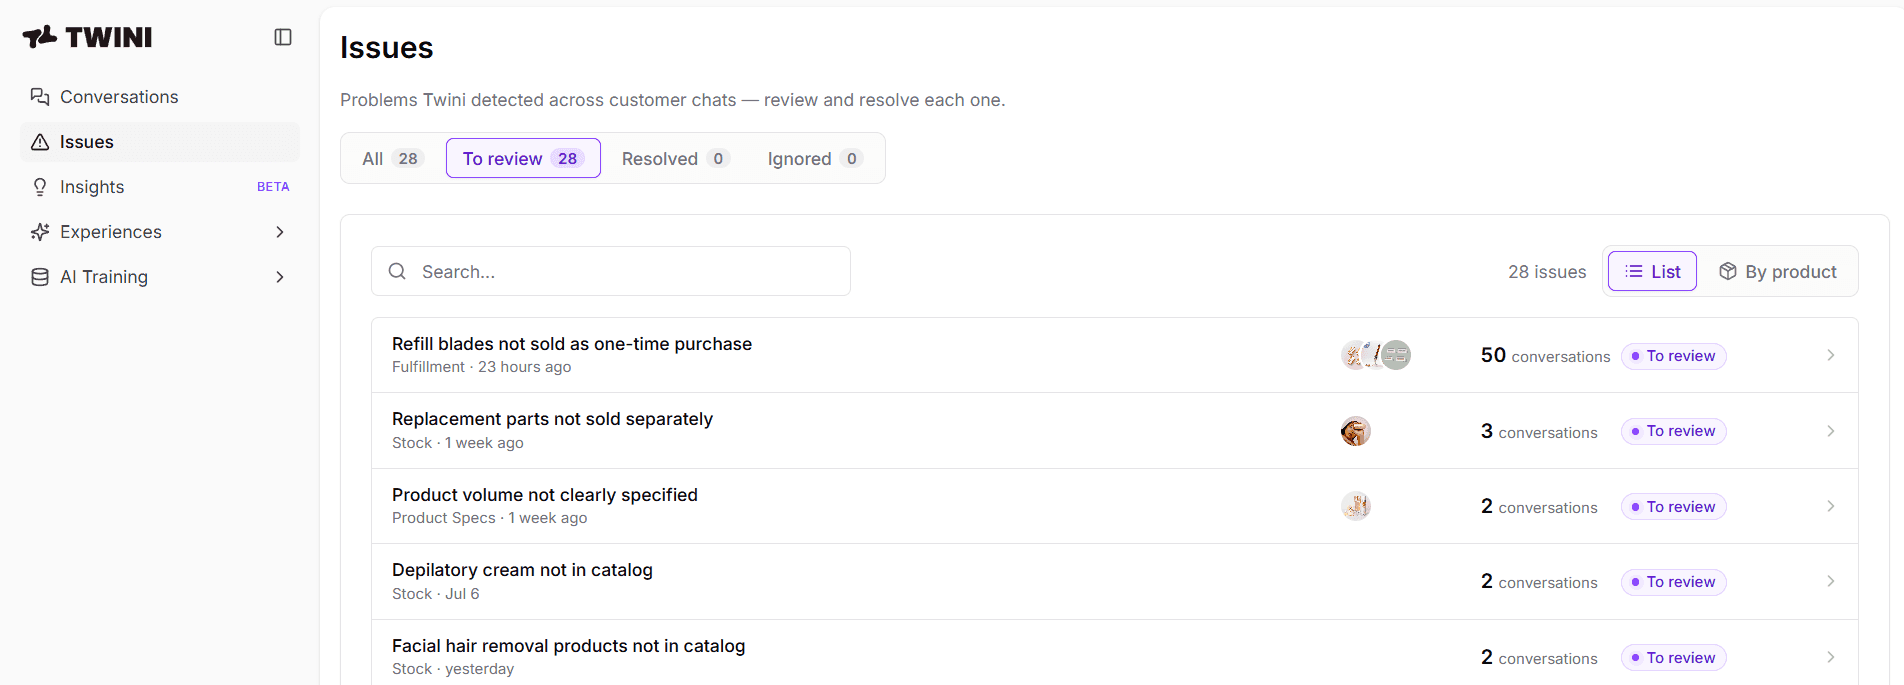The image size is (1904, 685).
Task: Open Conversations in the sidebar
Action: pyautogui.click(x=160, y=97)
